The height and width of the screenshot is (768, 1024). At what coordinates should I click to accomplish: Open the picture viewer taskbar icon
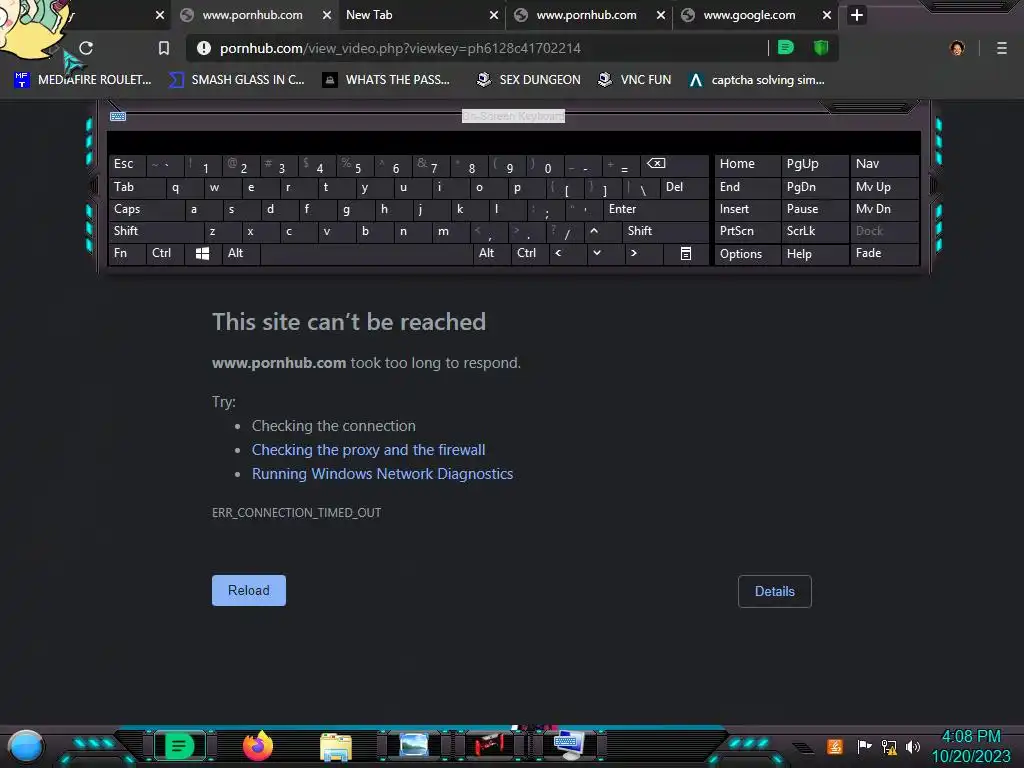point(414,744)
